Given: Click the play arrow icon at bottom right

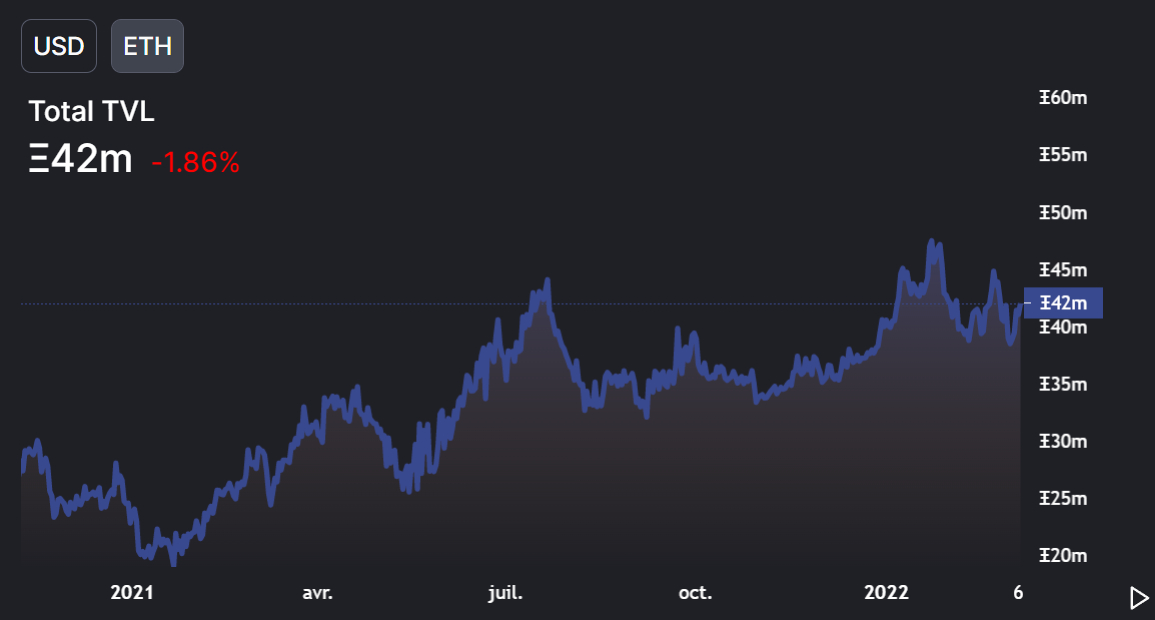Looking at the screenshot, I should pos(1138,598).
